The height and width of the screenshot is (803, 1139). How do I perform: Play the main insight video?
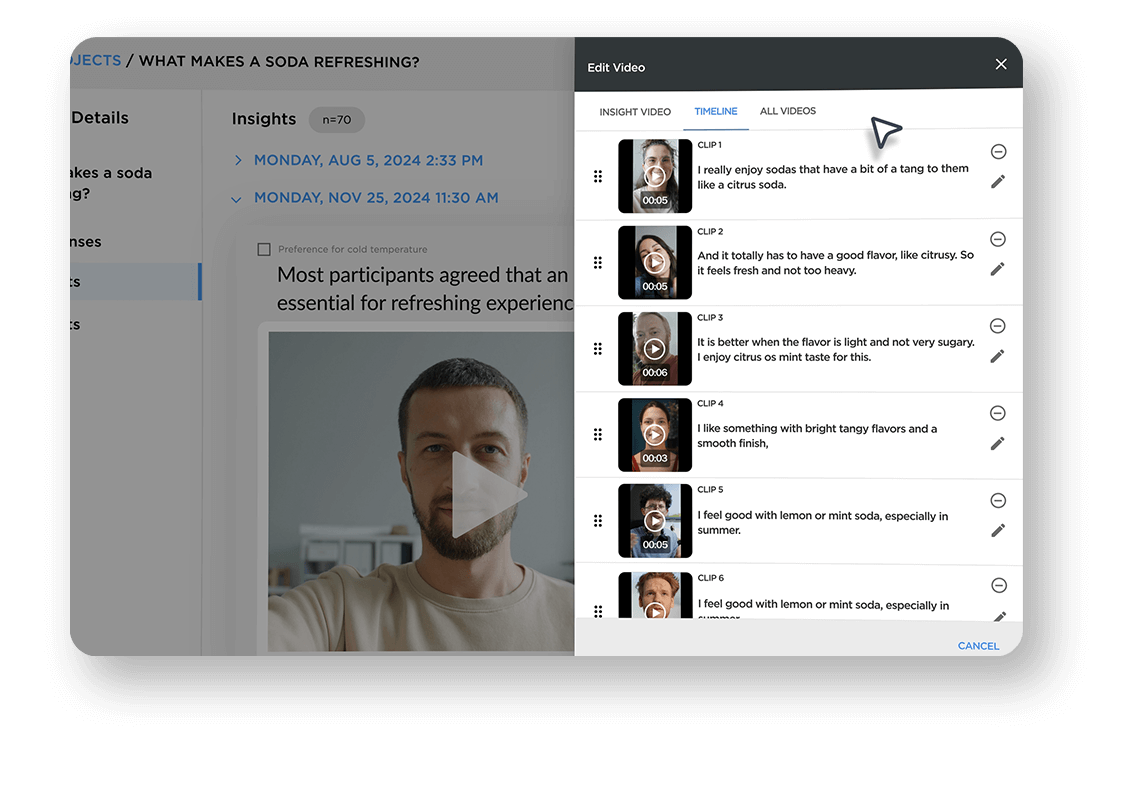tap(488, 494)
